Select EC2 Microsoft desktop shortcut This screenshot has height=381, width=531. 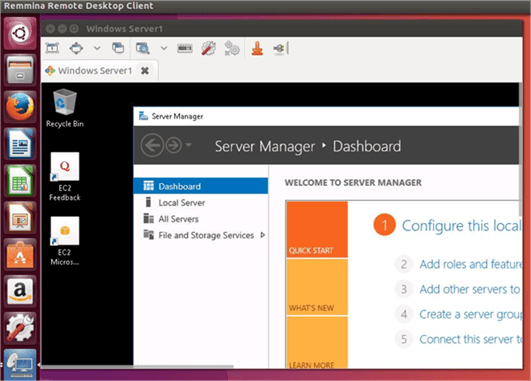[65, 241]
